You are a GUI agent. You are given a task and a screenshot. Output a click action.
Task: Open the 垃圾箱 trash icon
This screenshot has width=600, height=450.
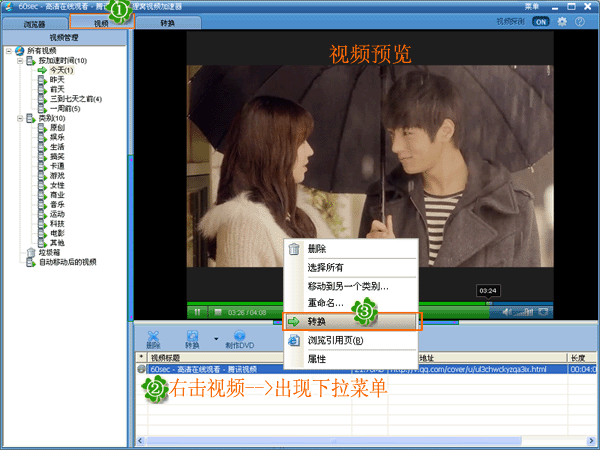click(31, 253)
